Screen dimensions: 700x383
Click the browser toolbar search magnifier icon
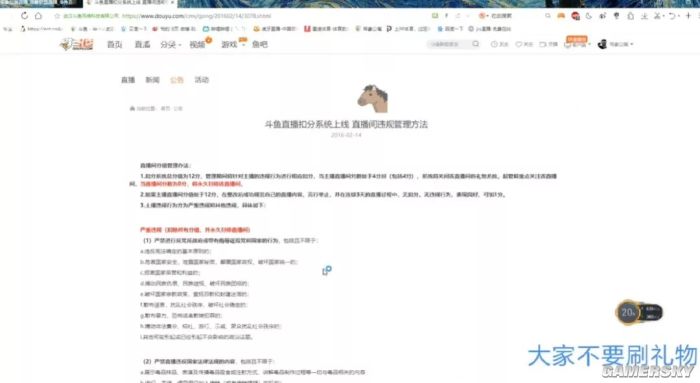548,16
